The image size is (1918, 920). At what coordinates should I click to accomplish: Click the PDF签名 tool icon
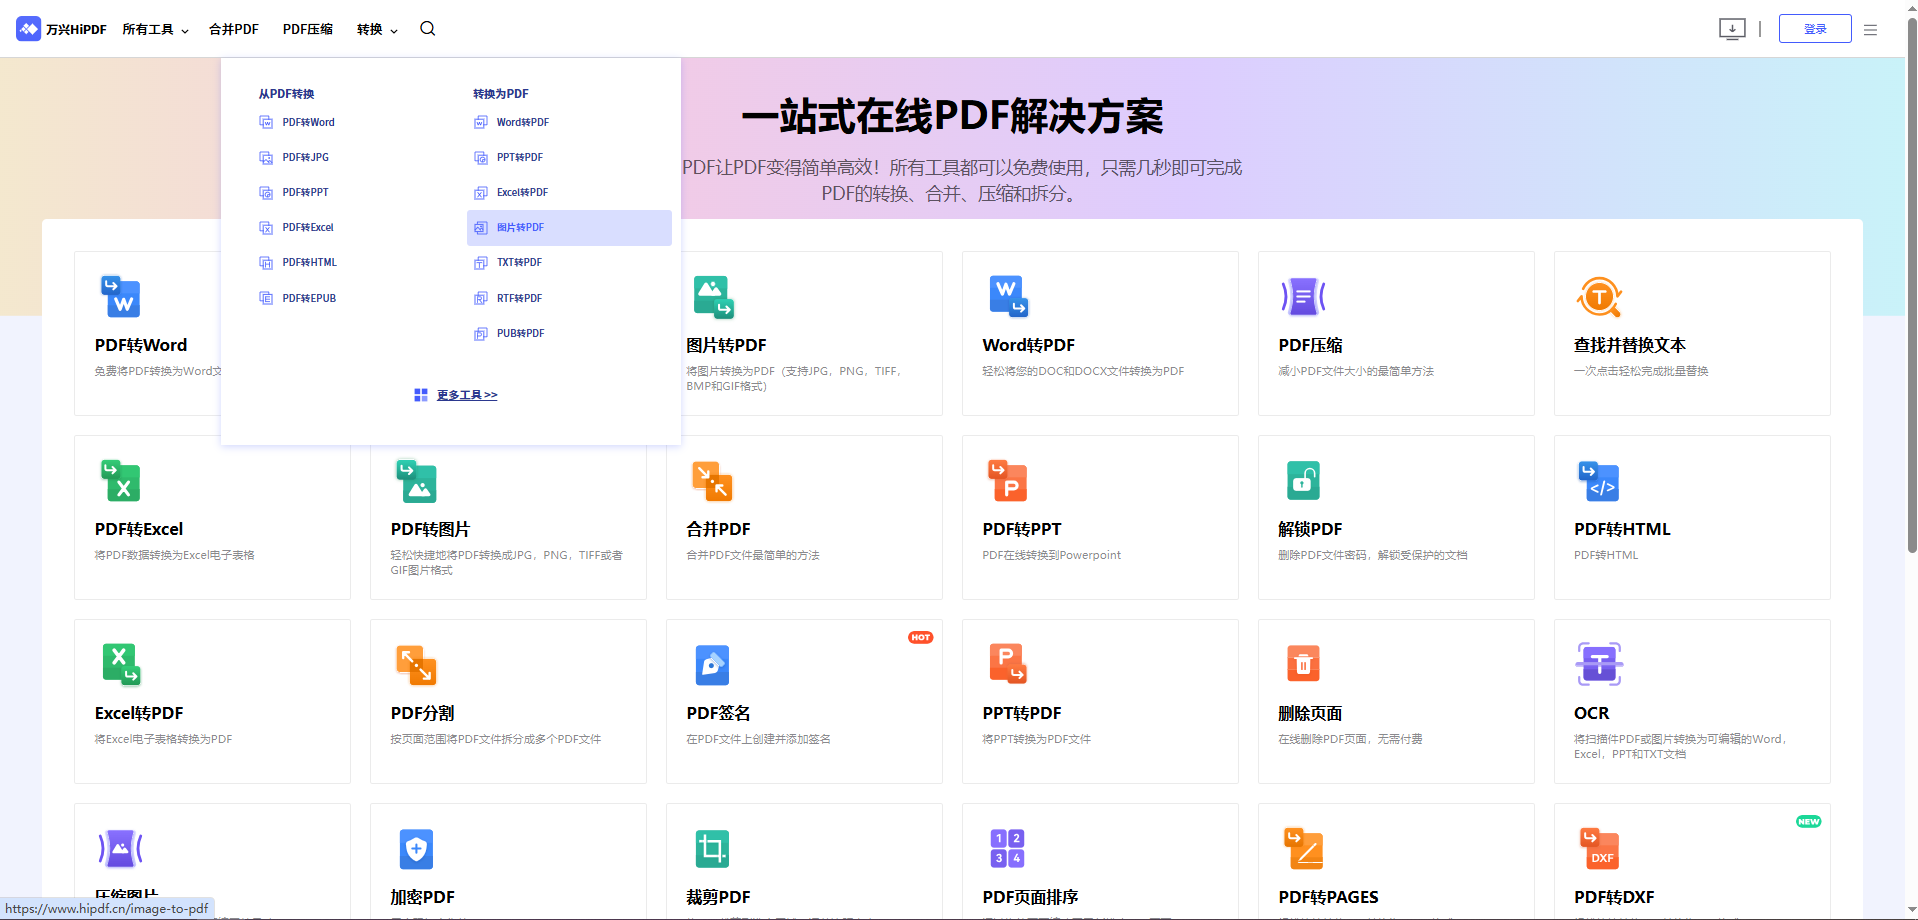713,664
